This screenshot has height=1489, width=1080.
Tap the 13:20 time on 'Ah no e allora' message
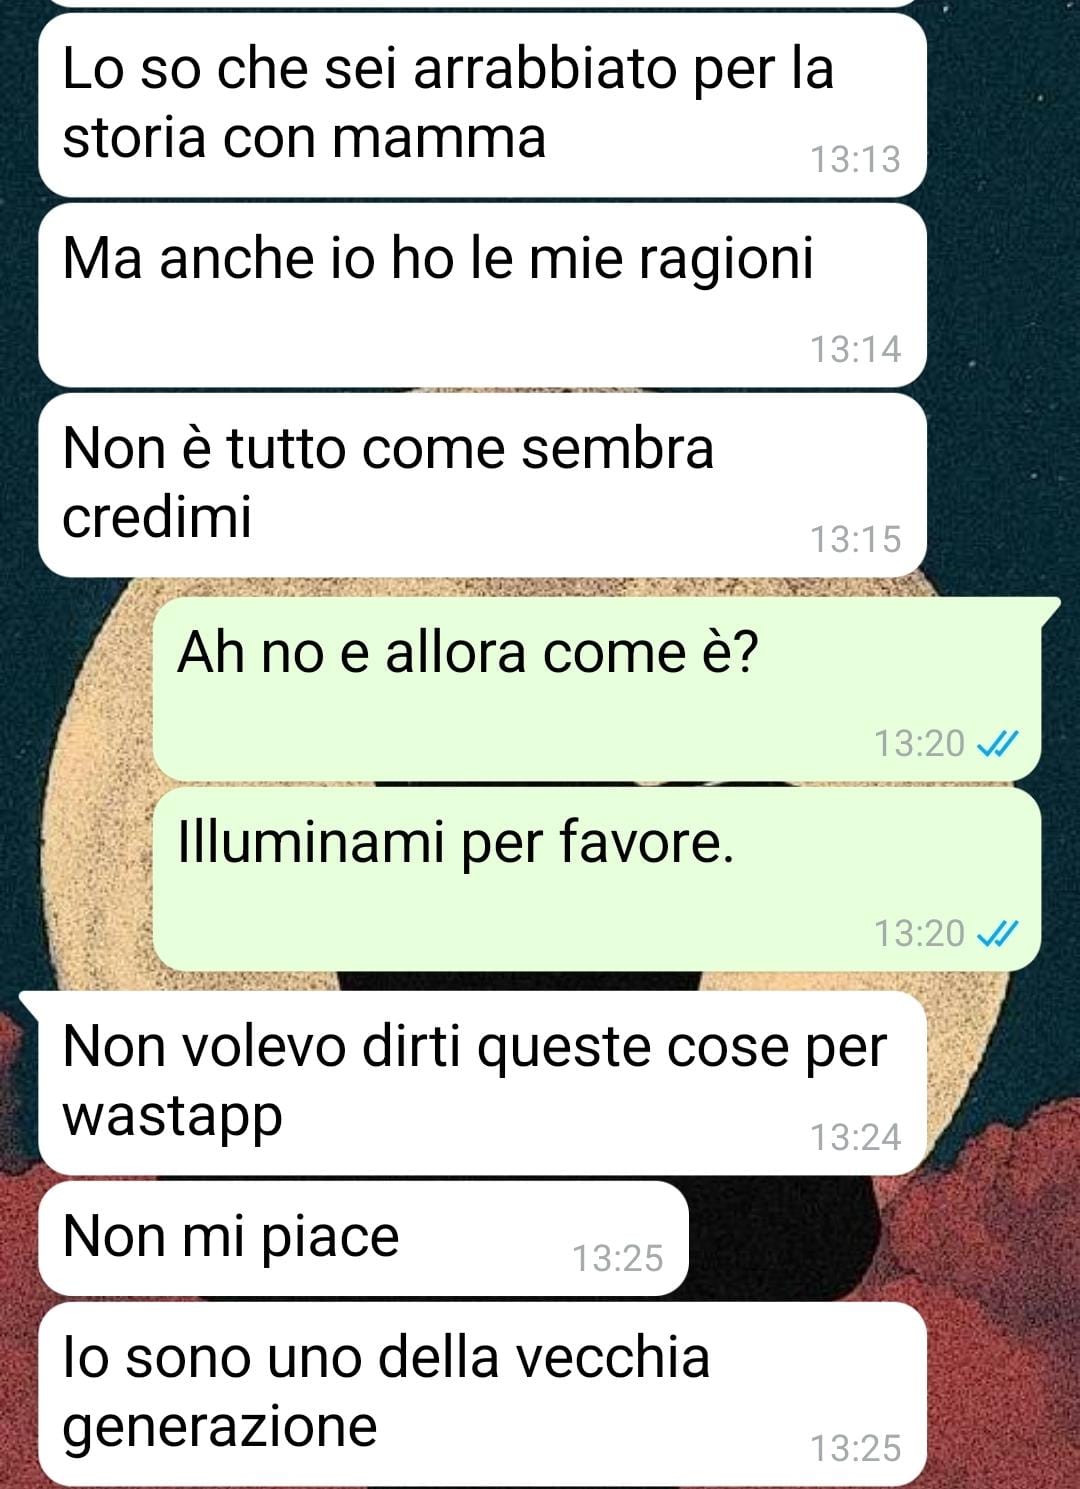(919, 743)
